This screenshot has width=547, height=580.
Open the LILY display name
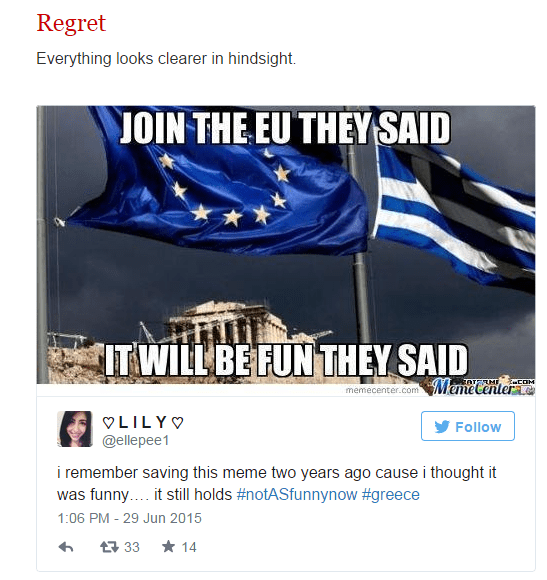click(143, 422)
